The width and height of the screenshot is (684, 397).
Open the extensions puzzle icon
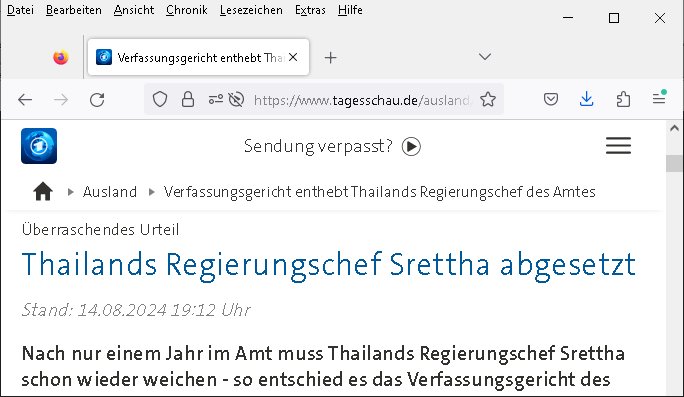pos(623,99)
